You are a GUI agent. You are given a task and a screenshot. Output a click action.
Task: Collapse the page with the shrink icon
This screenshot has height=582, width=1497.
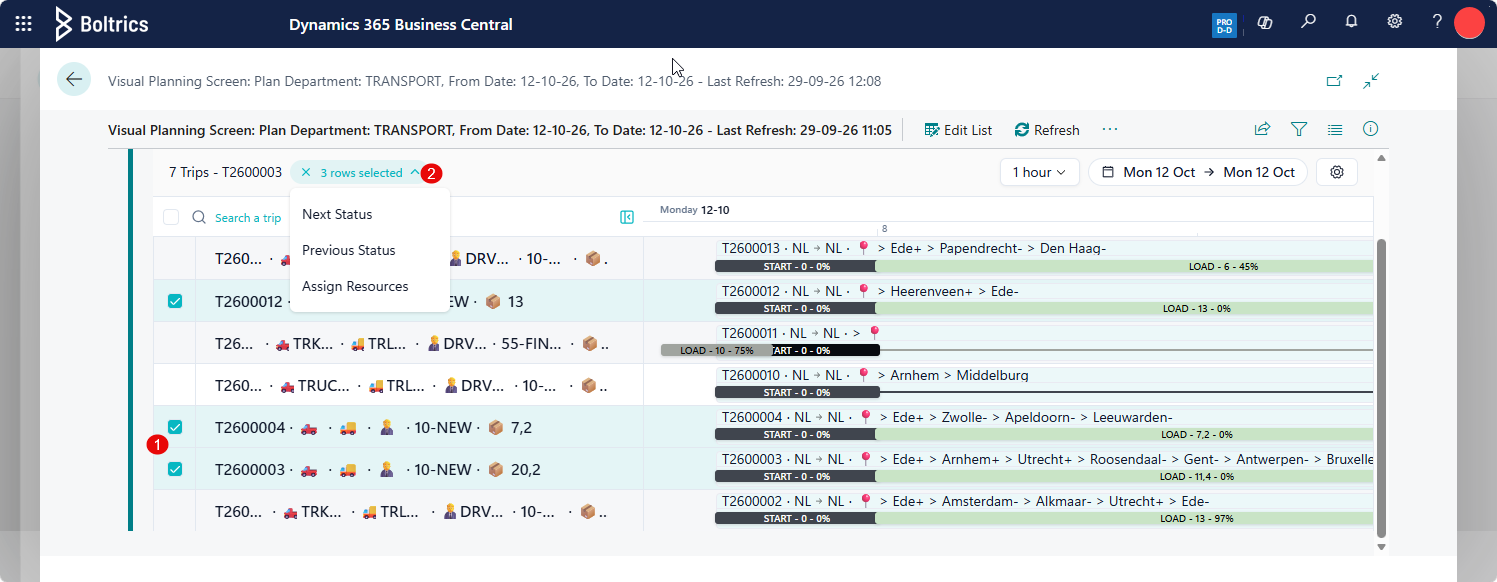1371,81
